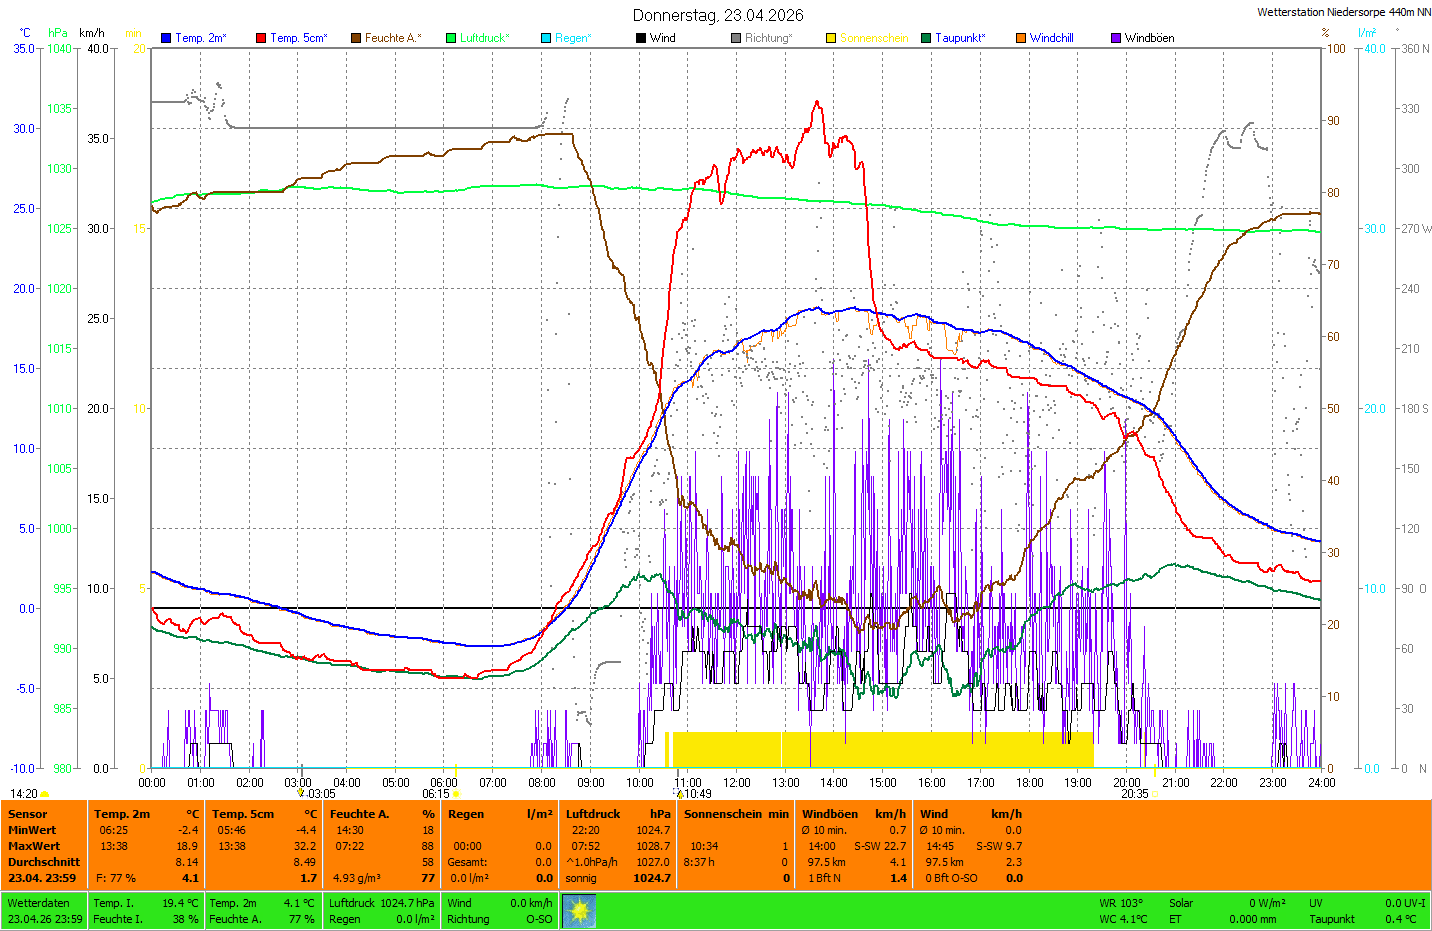This screenshot has width=1432, height=931.
Task: Click the yellow marker beside 14:20
Action: [45, 794]
